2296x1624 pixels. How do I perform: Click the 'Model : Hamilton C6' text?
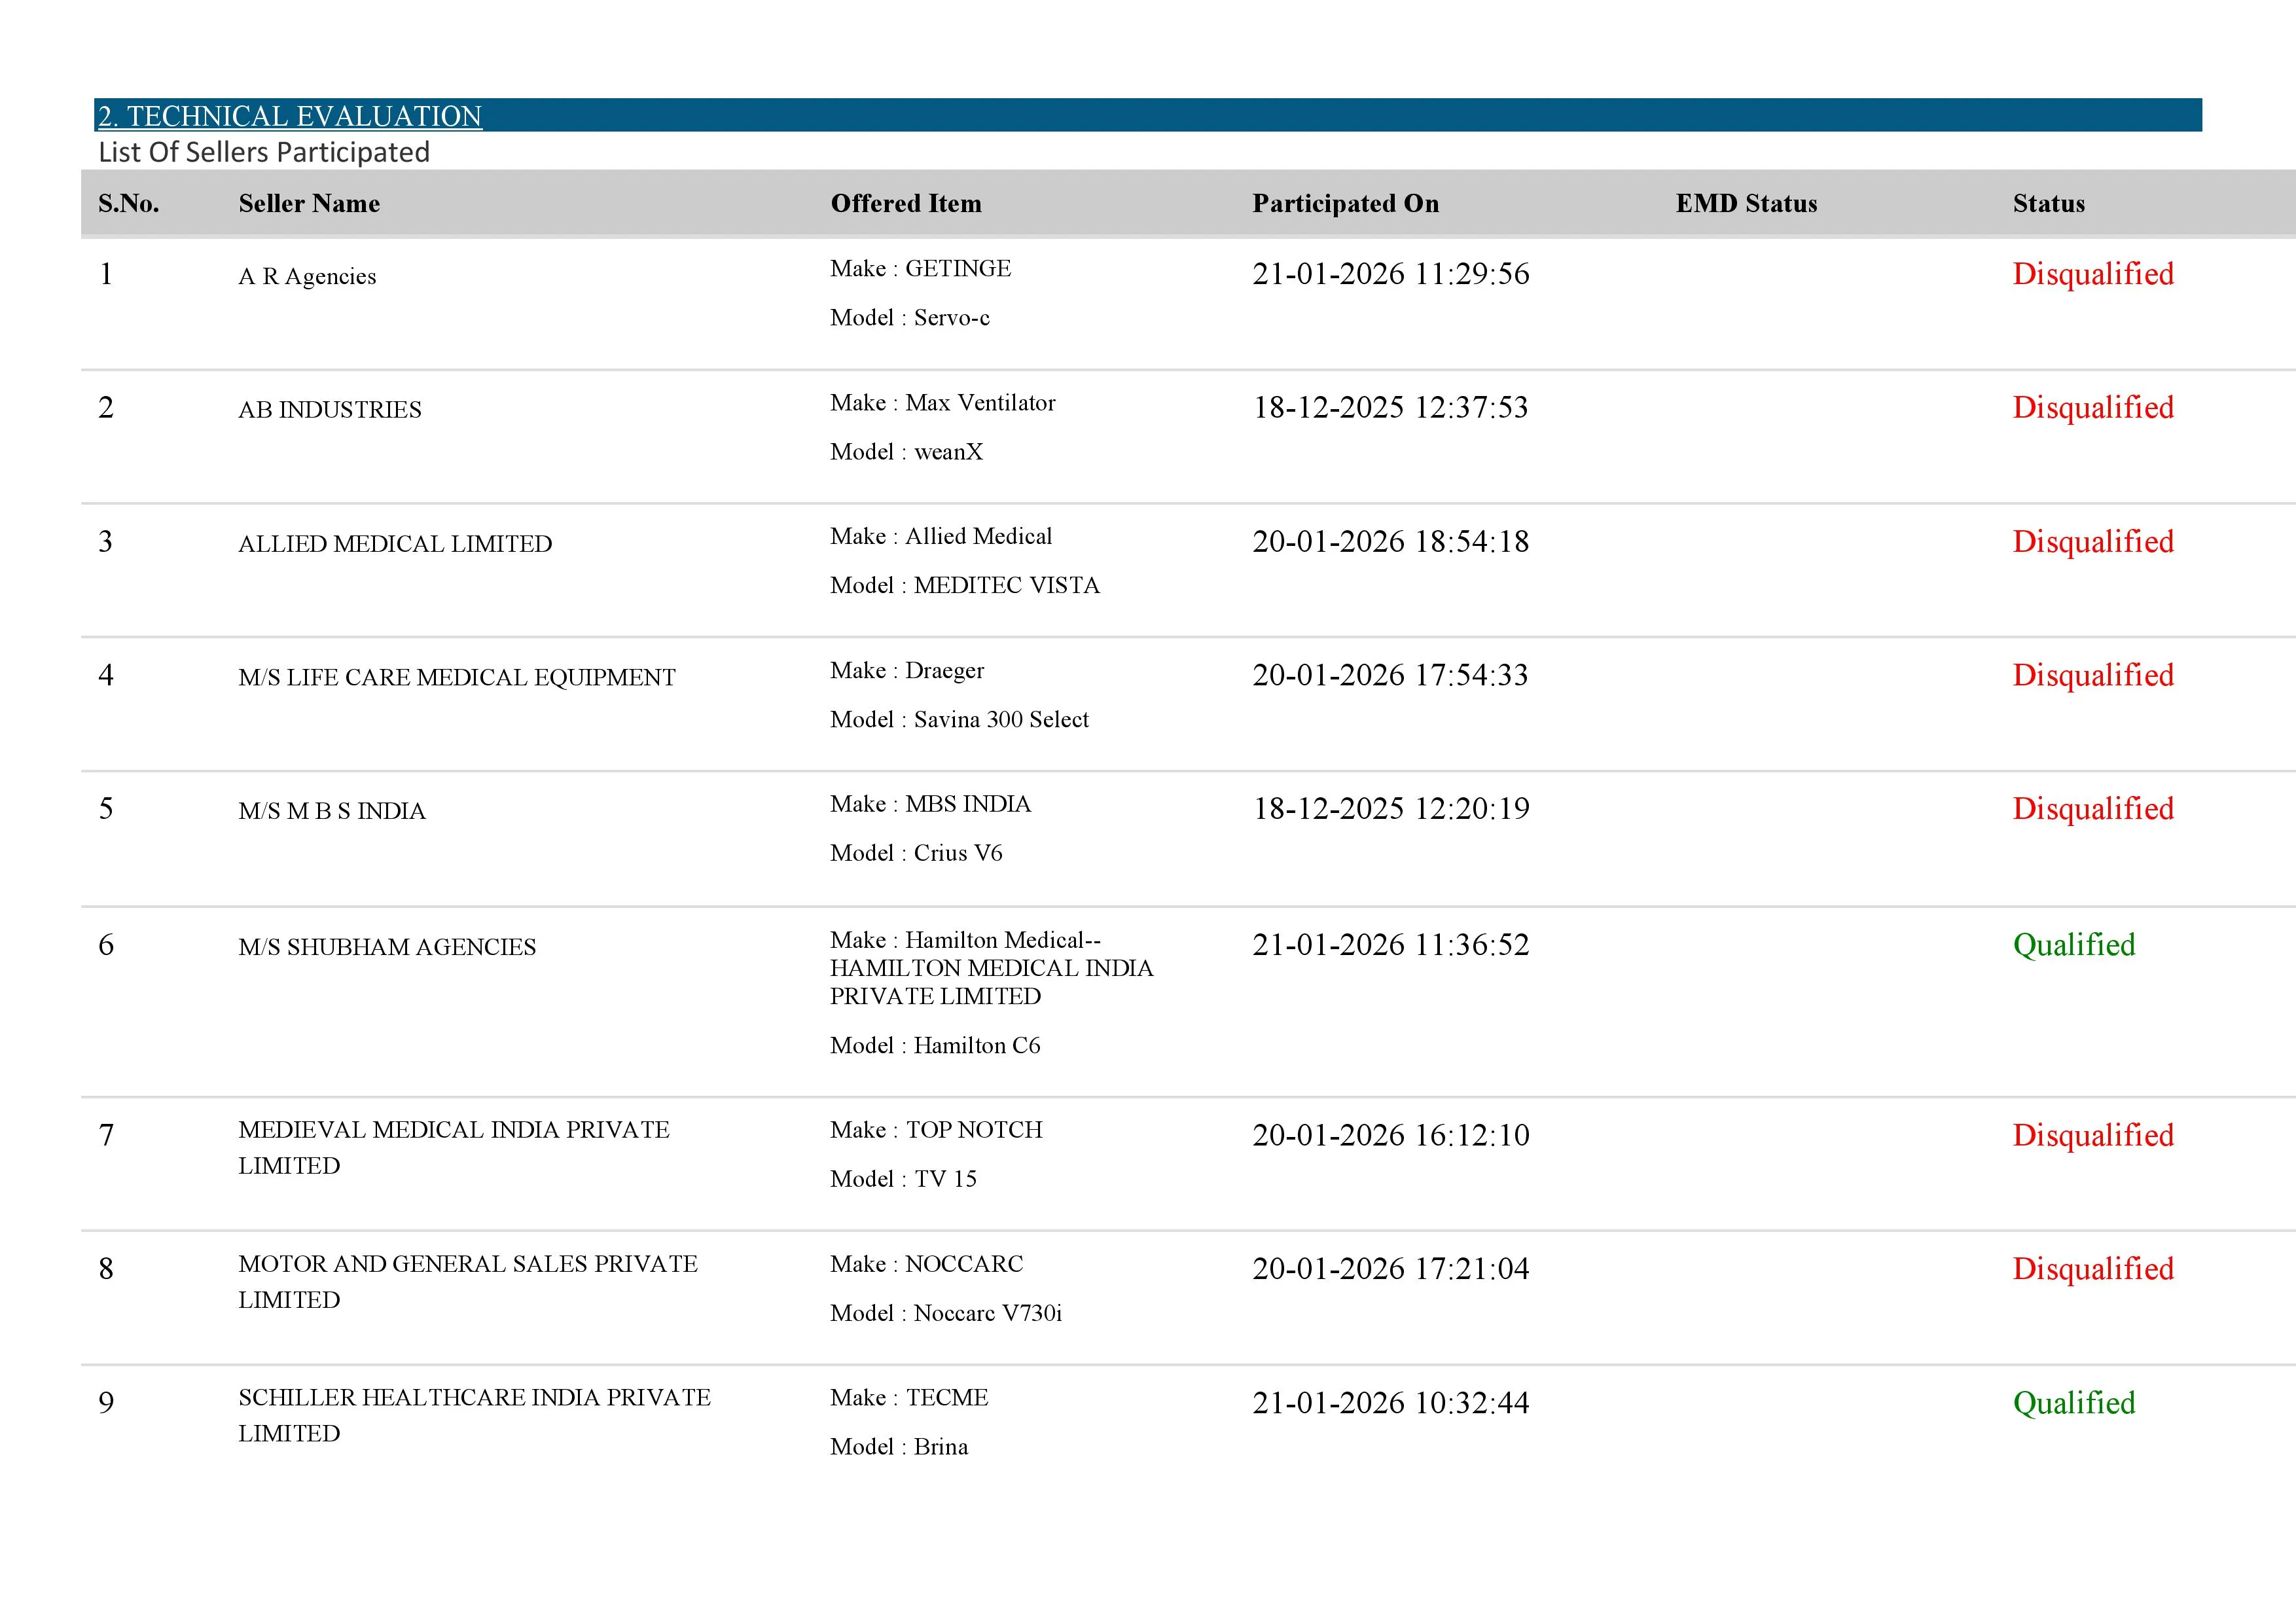[x=935, y=1045]
